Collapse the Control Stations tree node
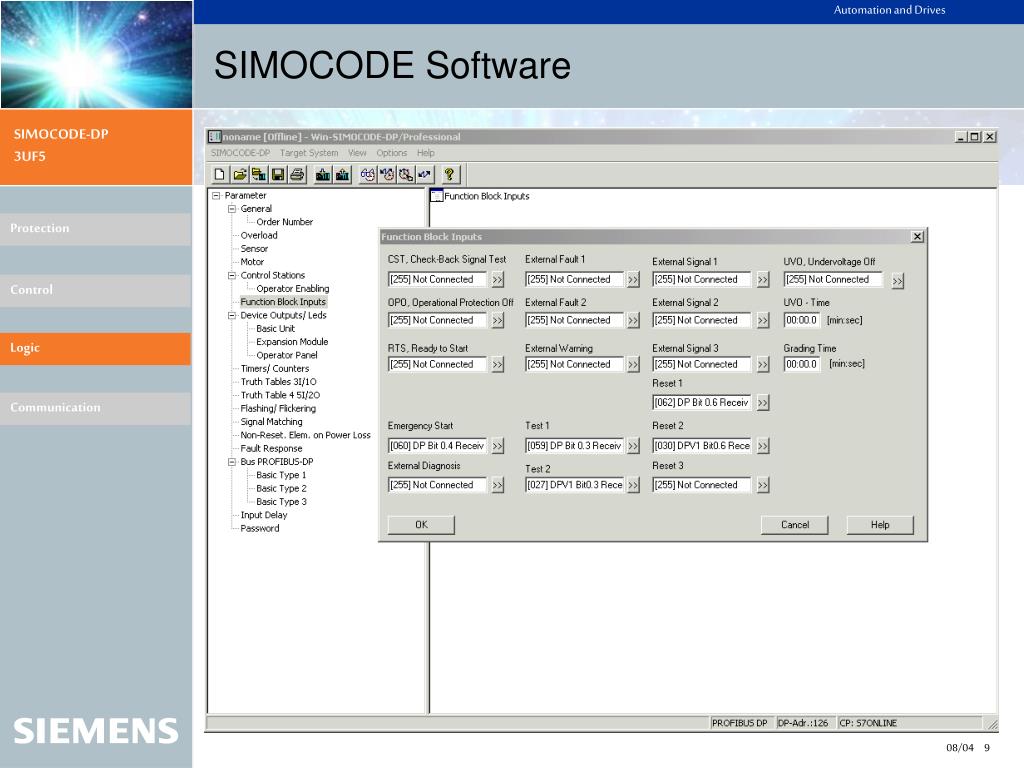 232,276
